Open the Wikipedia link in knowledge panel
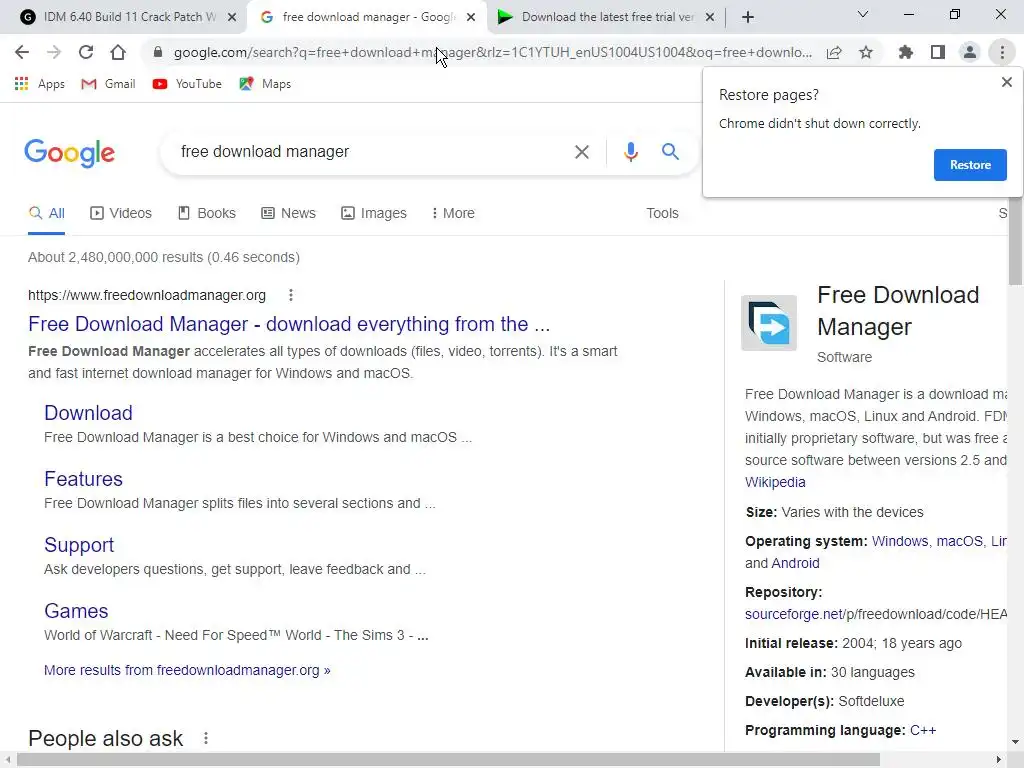The height and width of the screenshot is (768, 1024). coord(775,483)
